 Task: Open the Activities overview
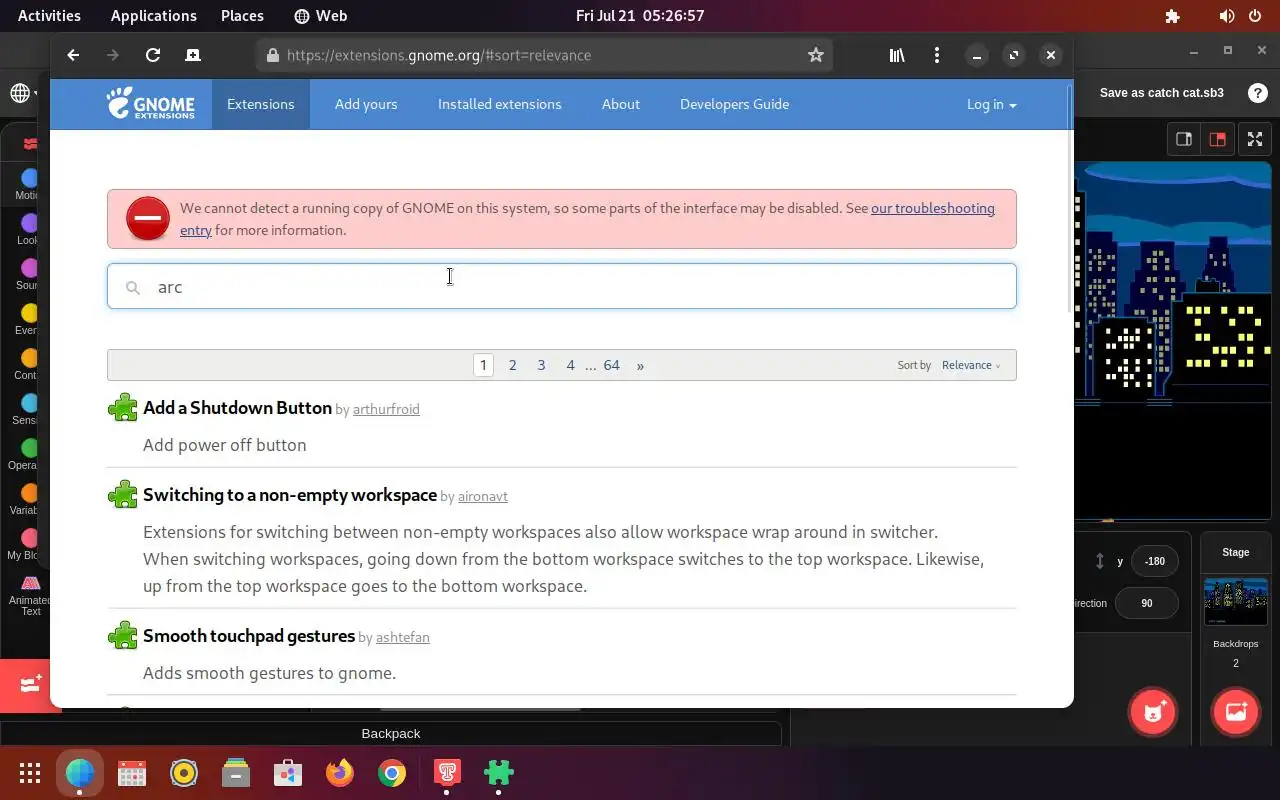click(49, 16)
